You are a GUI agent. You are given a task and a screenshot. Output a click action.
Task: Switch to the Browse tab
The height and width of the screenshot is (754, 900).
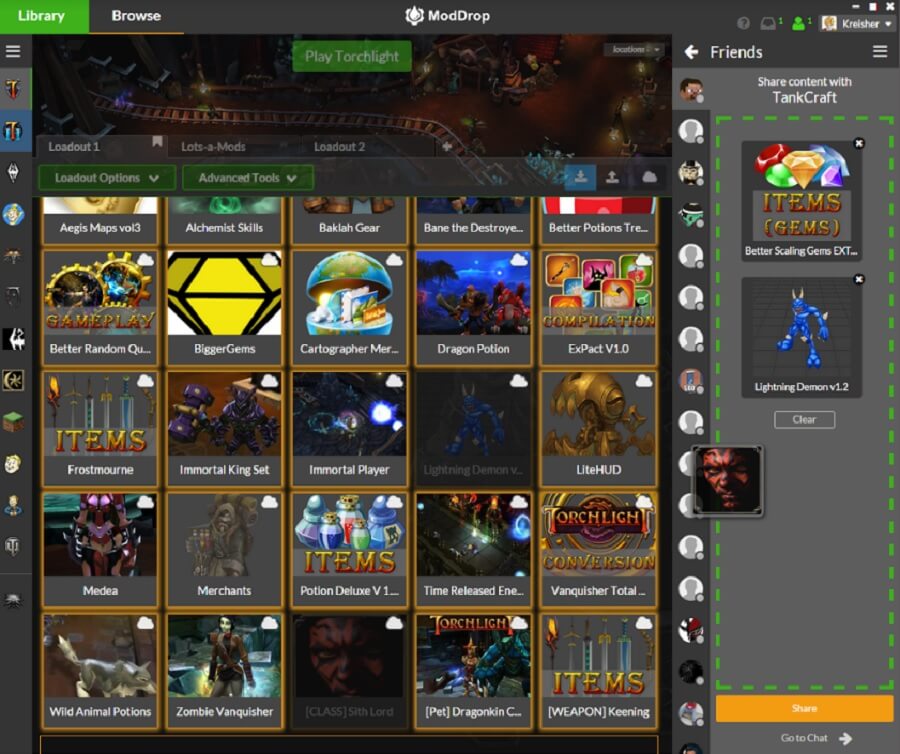(136, 16)
